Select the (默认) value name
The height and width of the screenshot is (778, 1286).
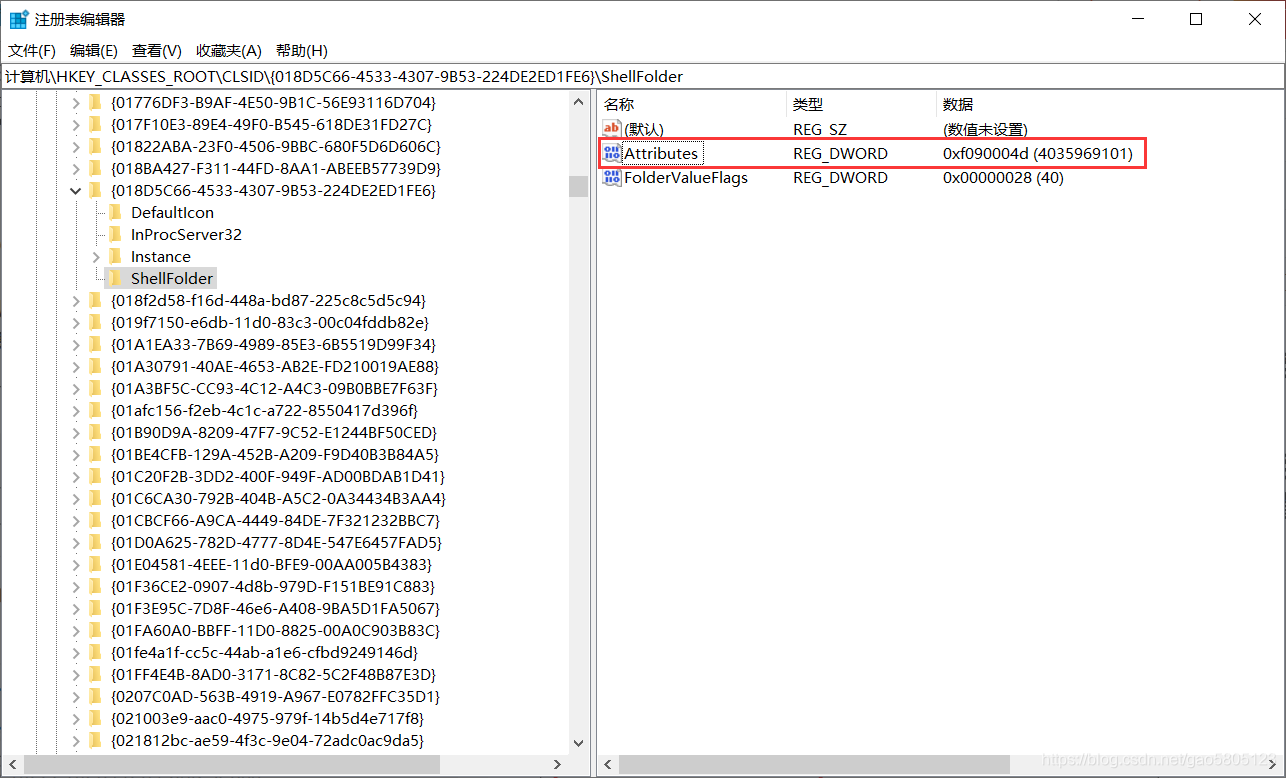(644, 129)
